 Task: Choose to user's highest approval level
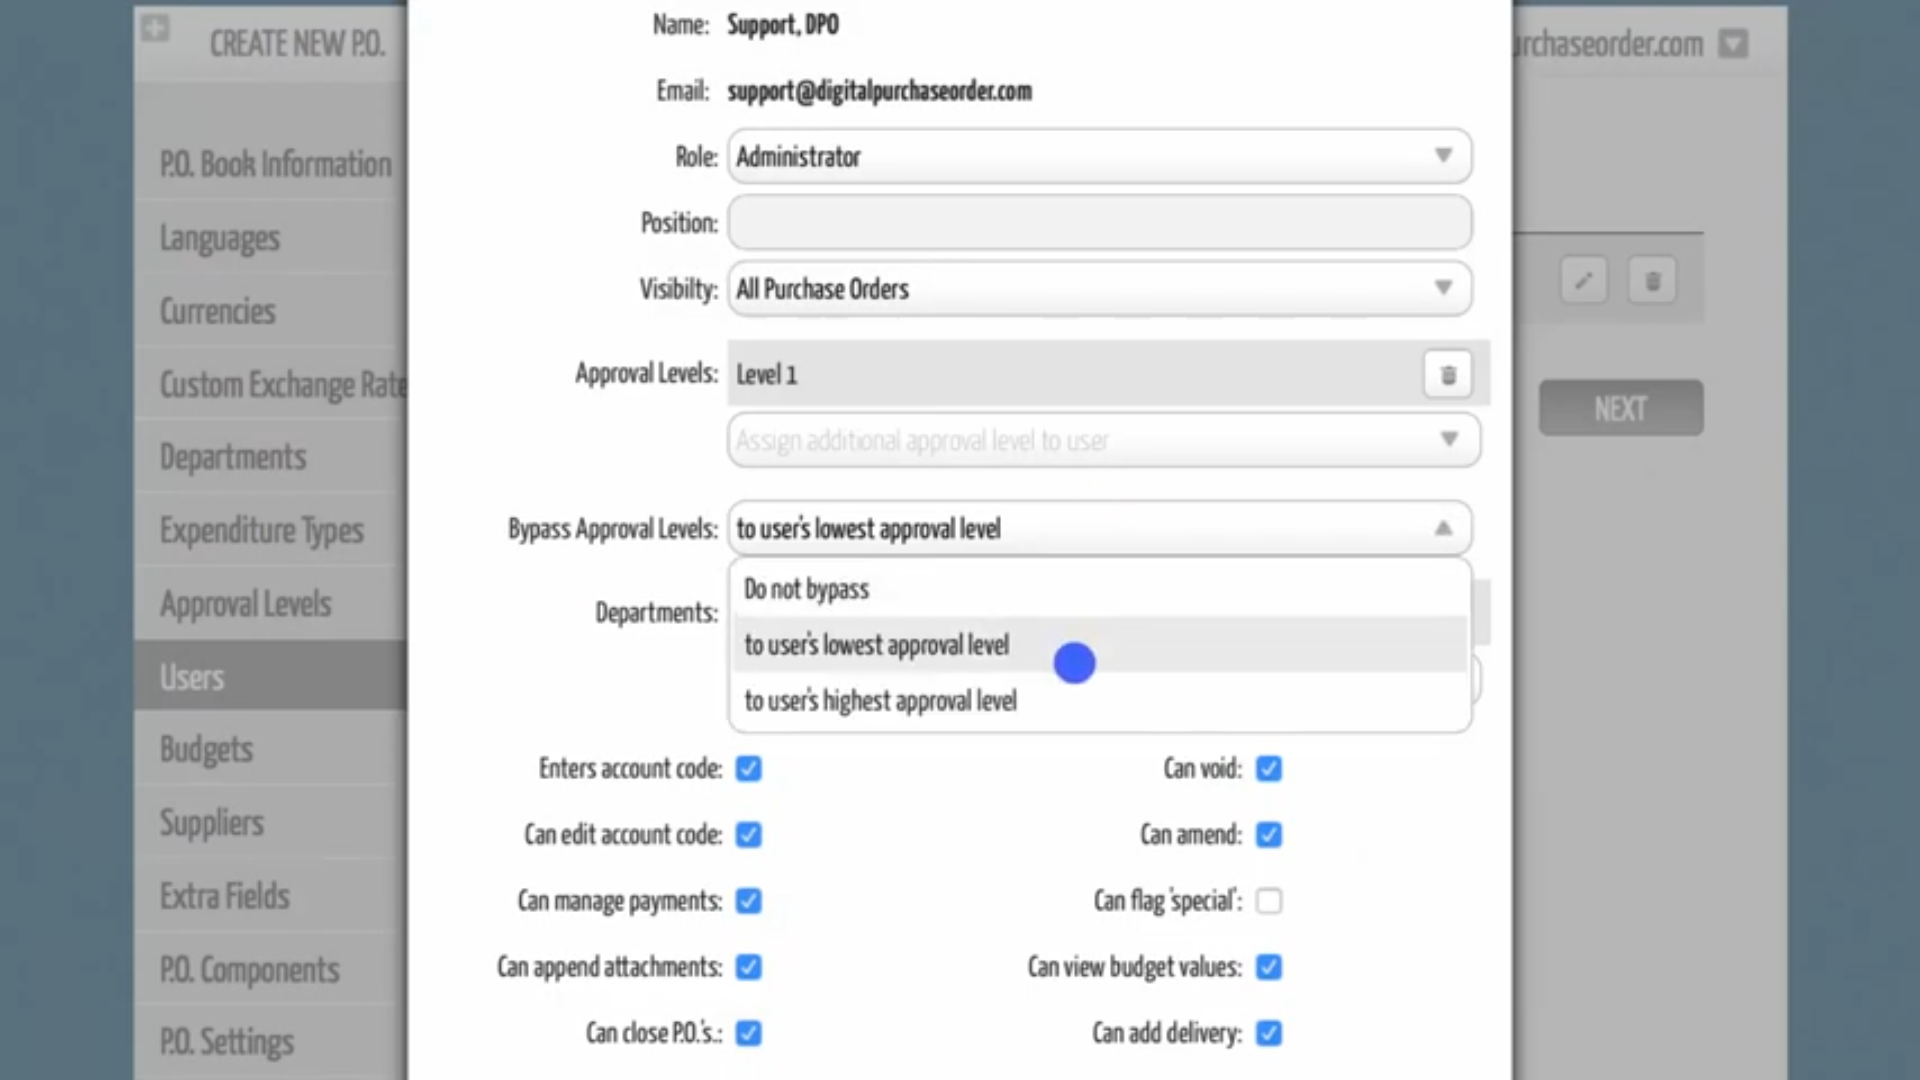[x=880, y=701]
